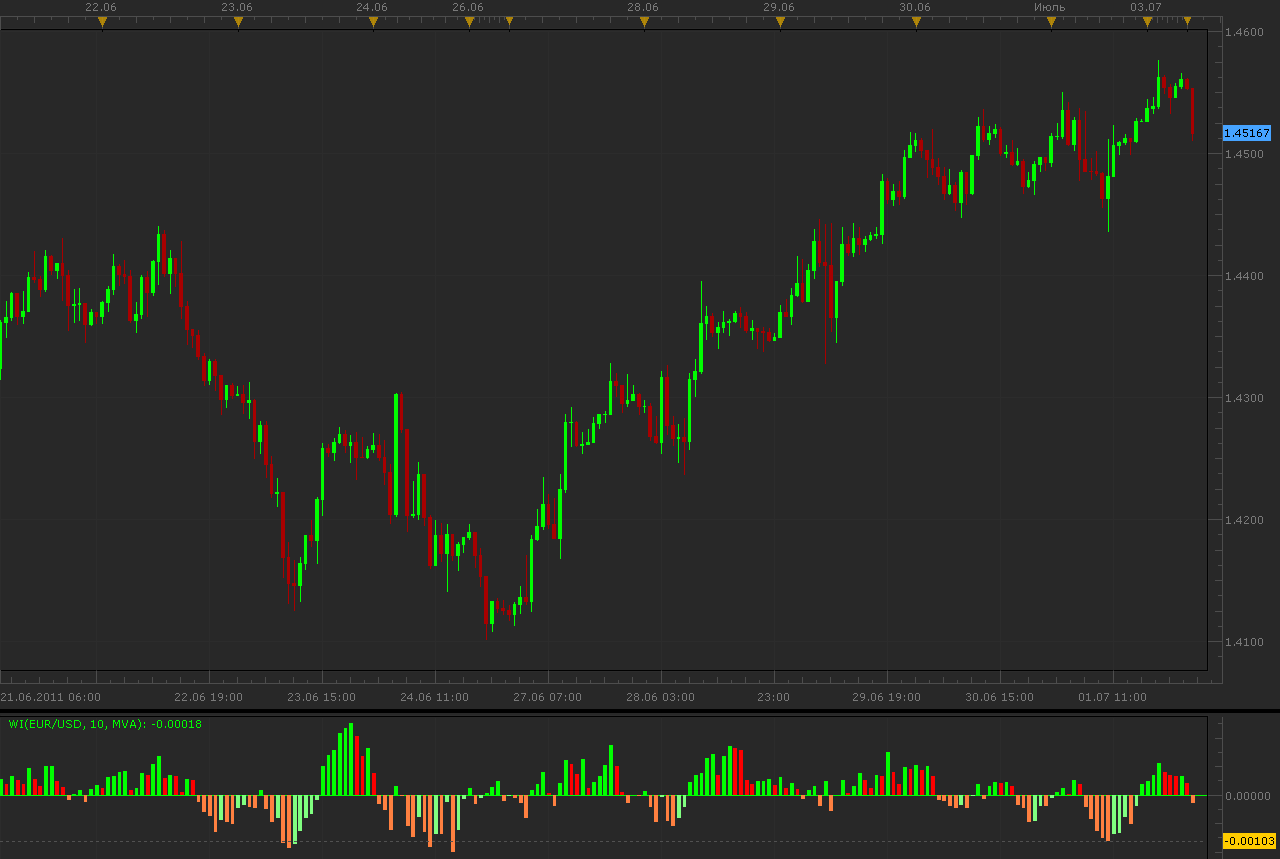Click the triangle marker under 23.06
The width and height of the screenshot is (1280, 859).
238,22
